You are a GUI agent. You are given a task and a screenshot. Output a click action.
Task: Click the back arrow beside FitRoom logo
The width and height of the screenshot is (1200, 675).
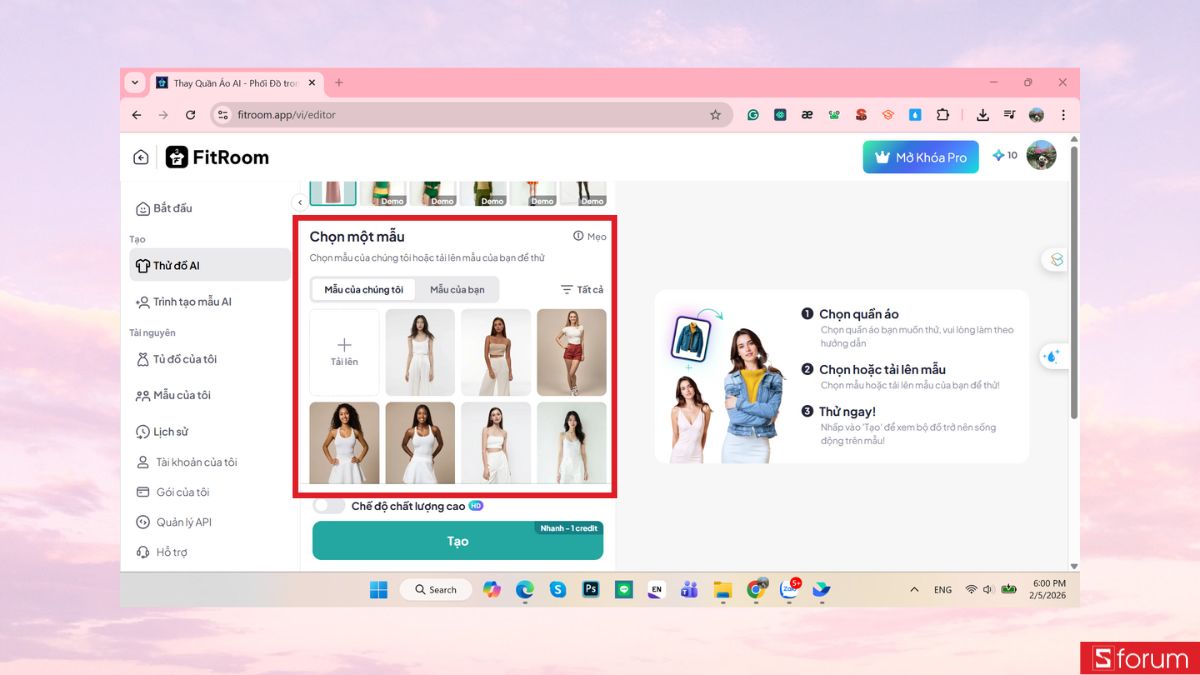click(x=141, y=157)
